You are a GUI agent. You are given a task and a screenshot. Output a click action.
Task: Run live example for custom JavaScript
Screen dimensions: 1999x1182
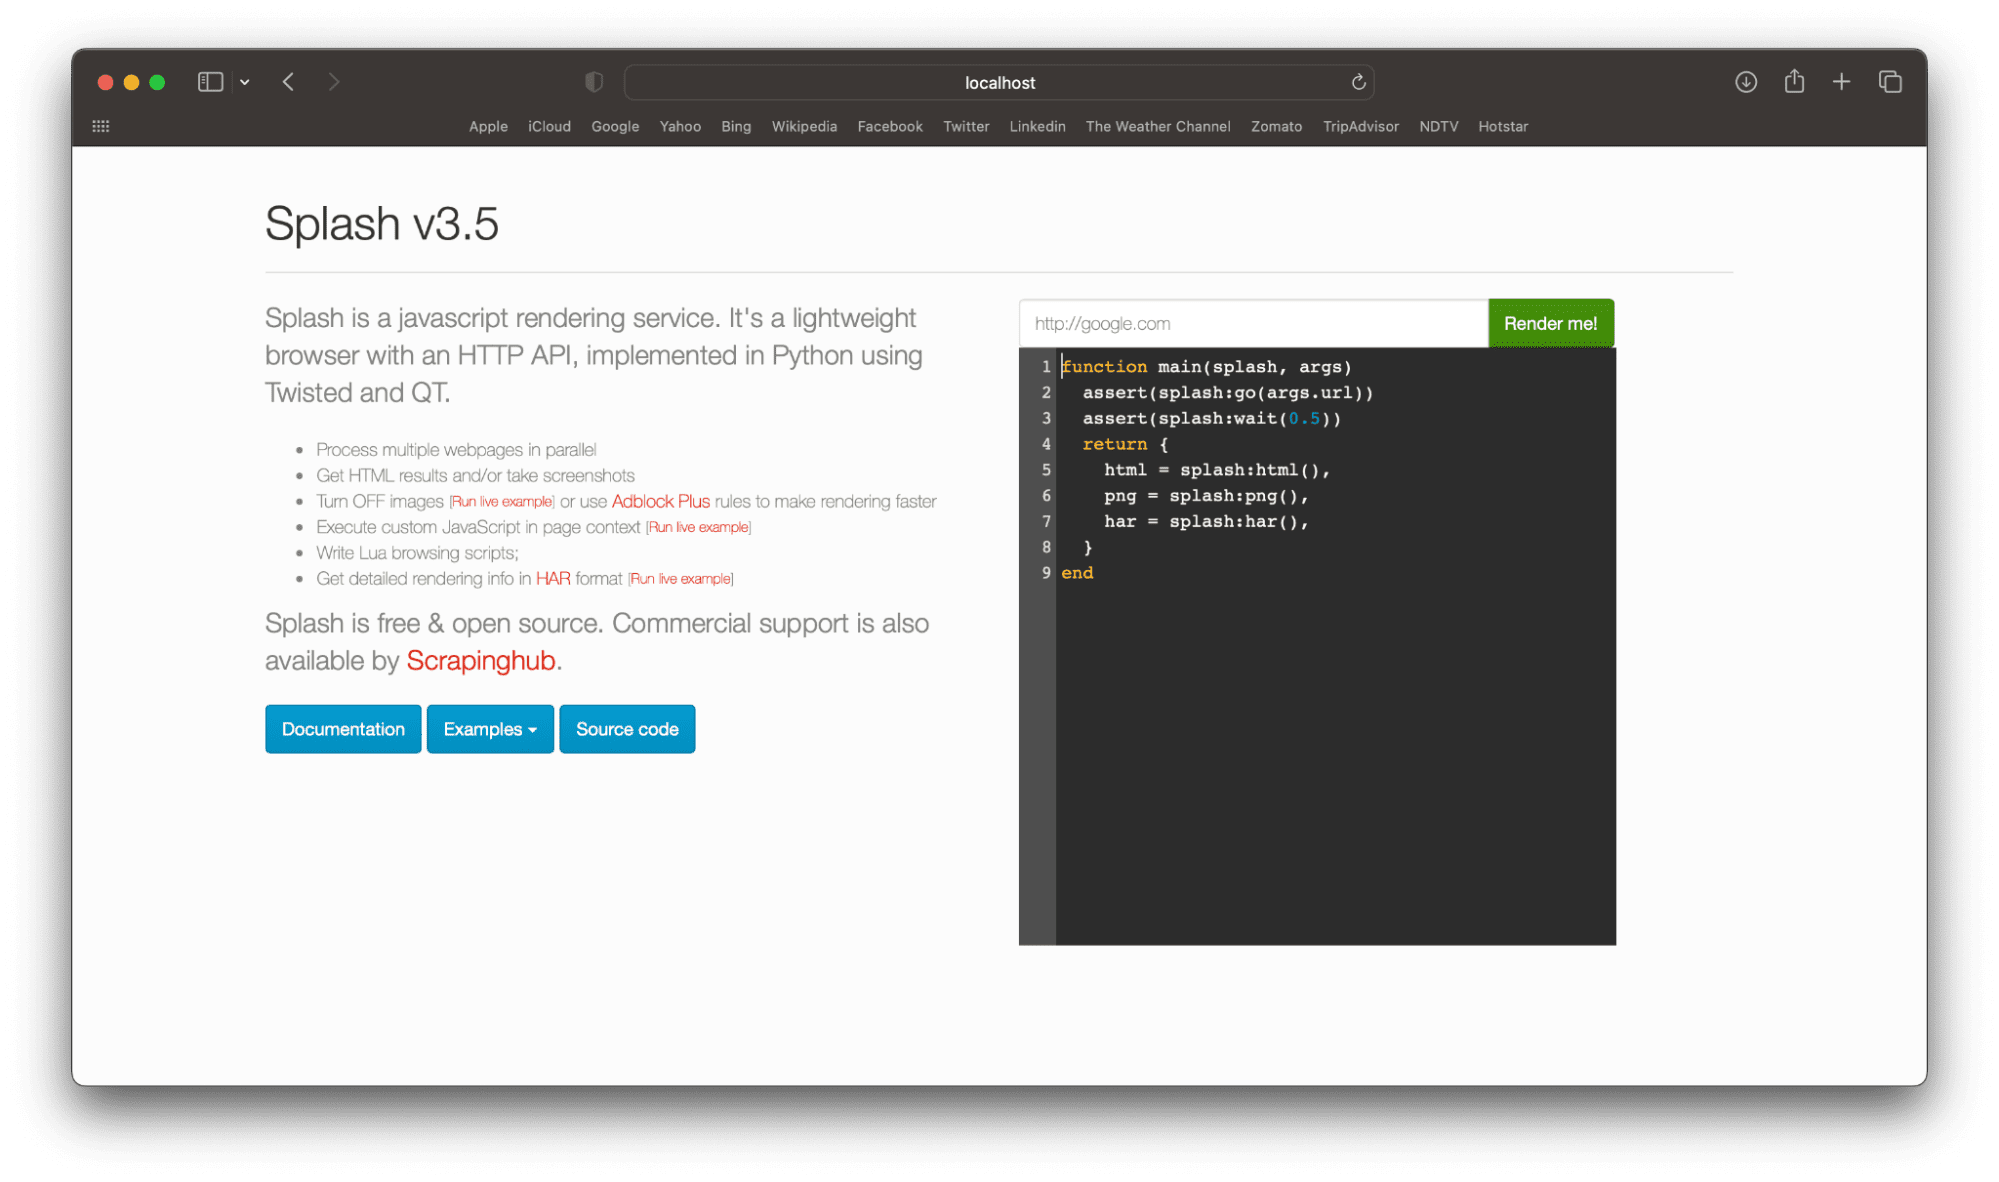(x=698, y=528)
